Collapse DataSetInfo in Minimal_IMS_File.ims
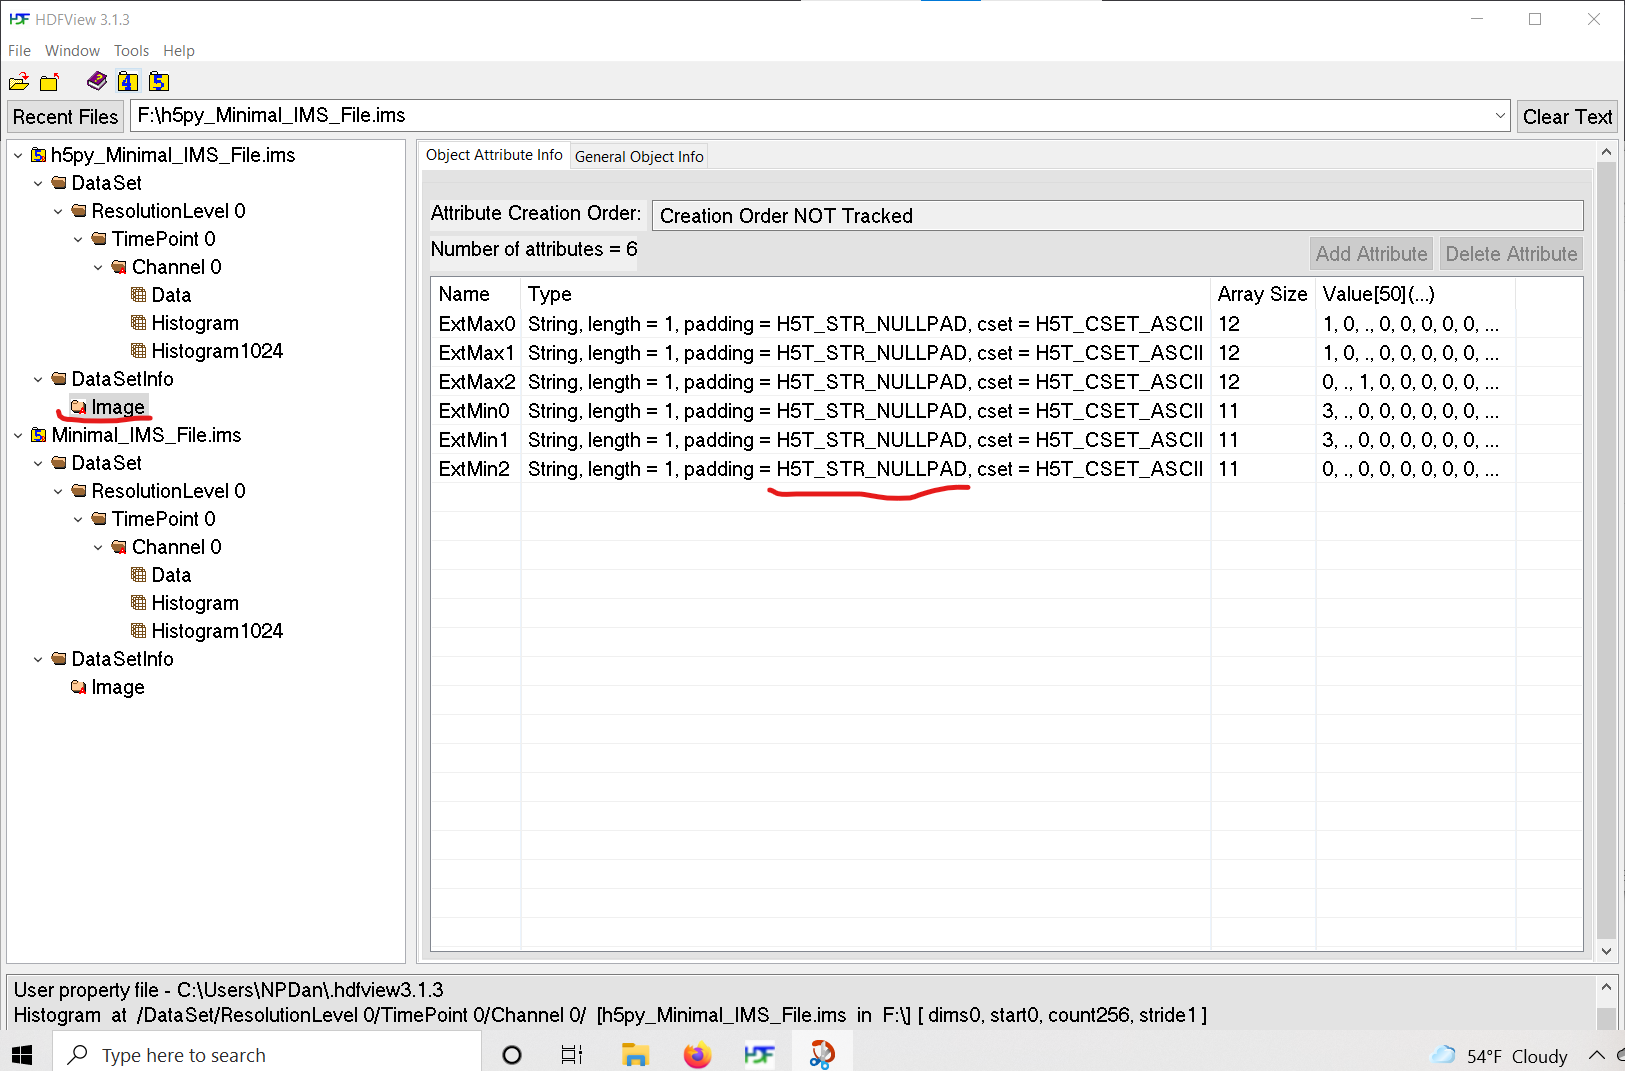Screen dimensions: 1625x1071 pos(38,659)
